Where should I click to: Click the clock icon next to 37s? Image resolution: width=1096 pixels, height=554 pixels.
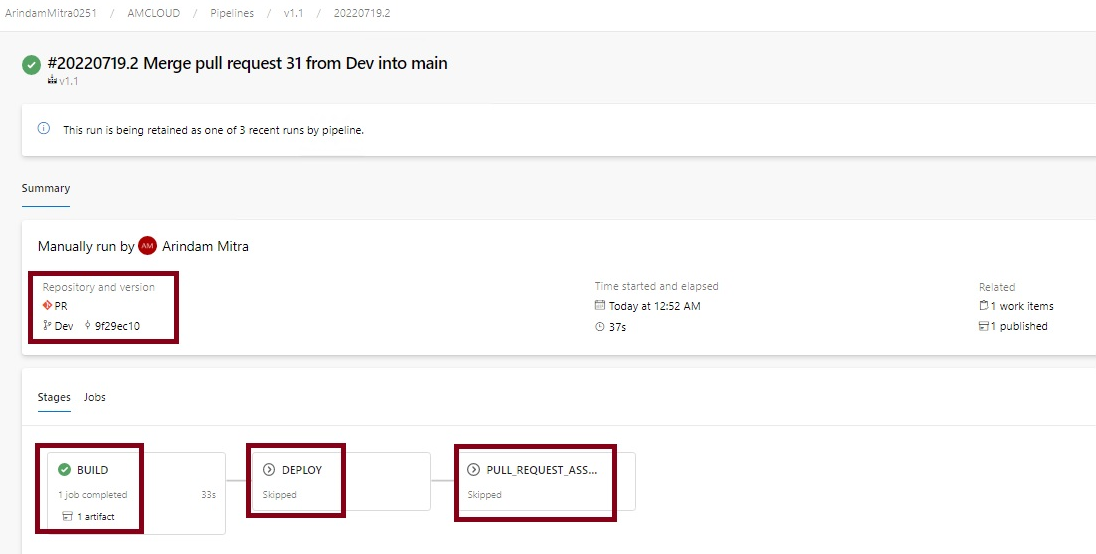point(600,326)
